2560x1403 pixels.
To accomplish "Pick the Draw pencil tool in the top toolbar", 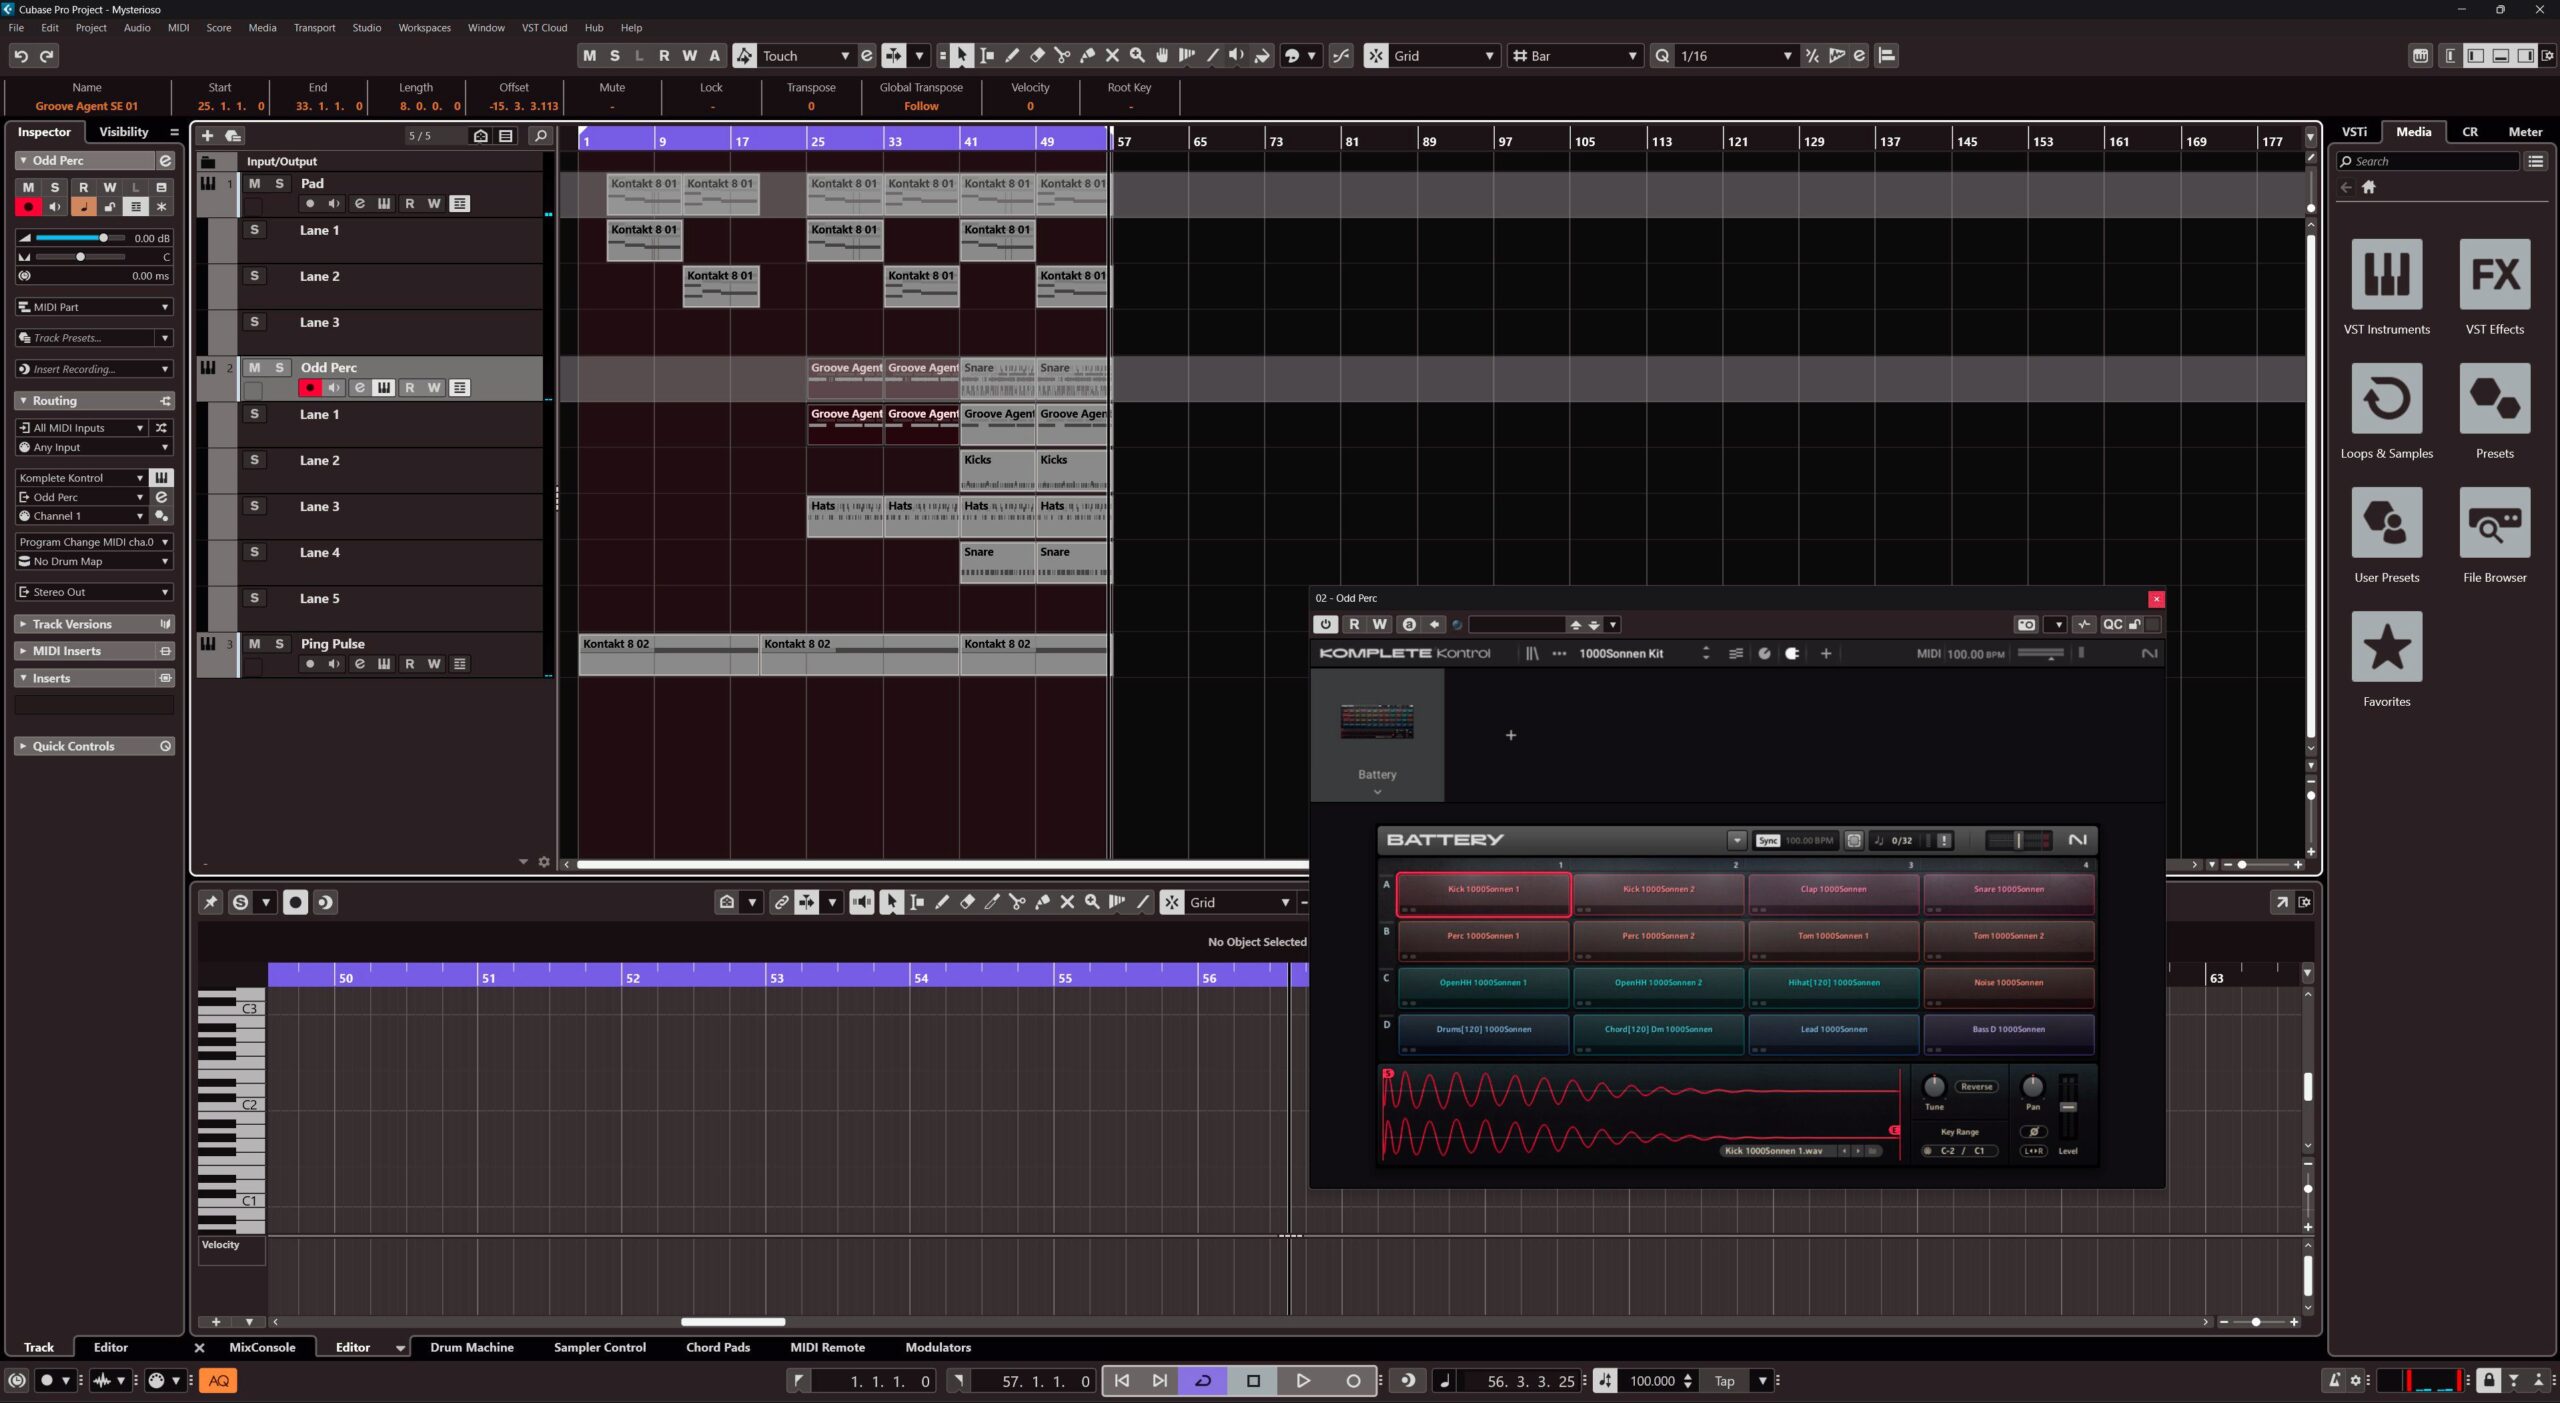I will point(1012,56).
